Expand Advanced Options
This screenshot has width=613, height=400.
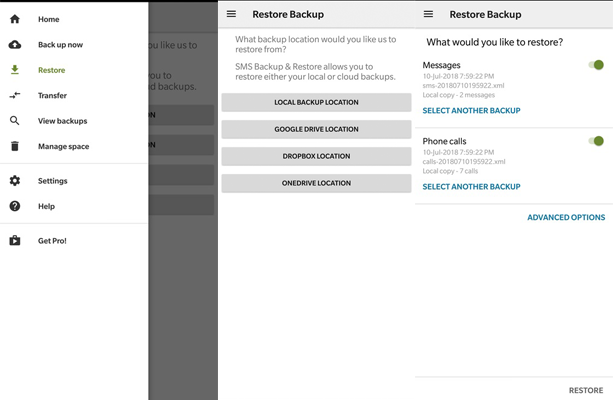(x=566, y=217)
